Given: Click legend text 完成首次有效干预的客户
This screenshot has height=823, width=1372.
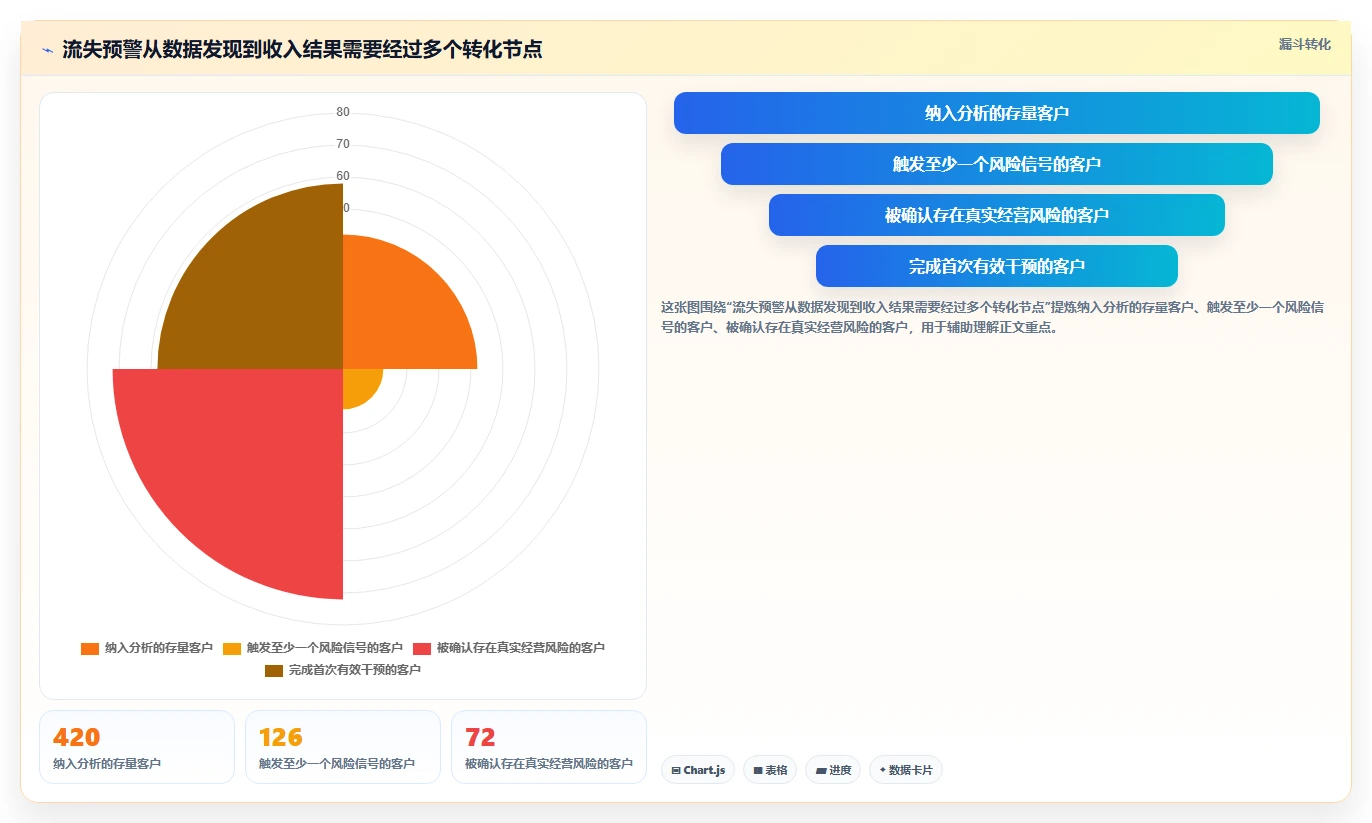Looking at the screenshot, I should [x=355, y=670].
